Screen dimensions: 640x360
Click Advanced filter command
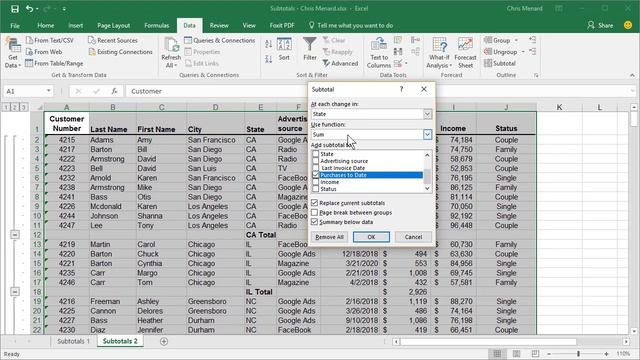click(340, 63)
